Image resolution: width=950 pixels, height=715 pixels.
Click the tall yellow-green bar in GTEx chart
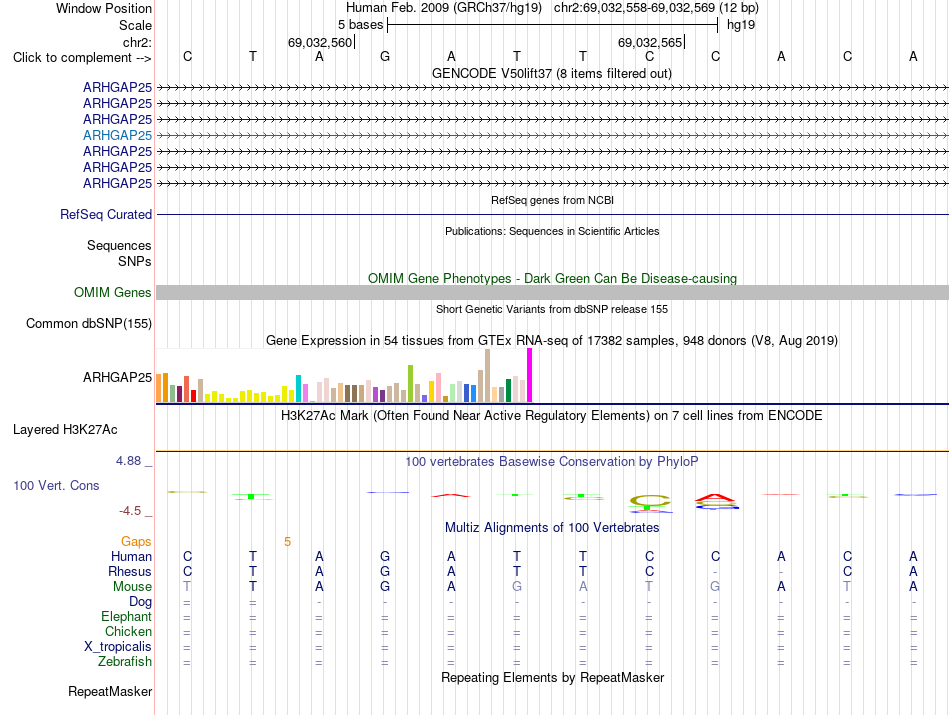point(411,384)
